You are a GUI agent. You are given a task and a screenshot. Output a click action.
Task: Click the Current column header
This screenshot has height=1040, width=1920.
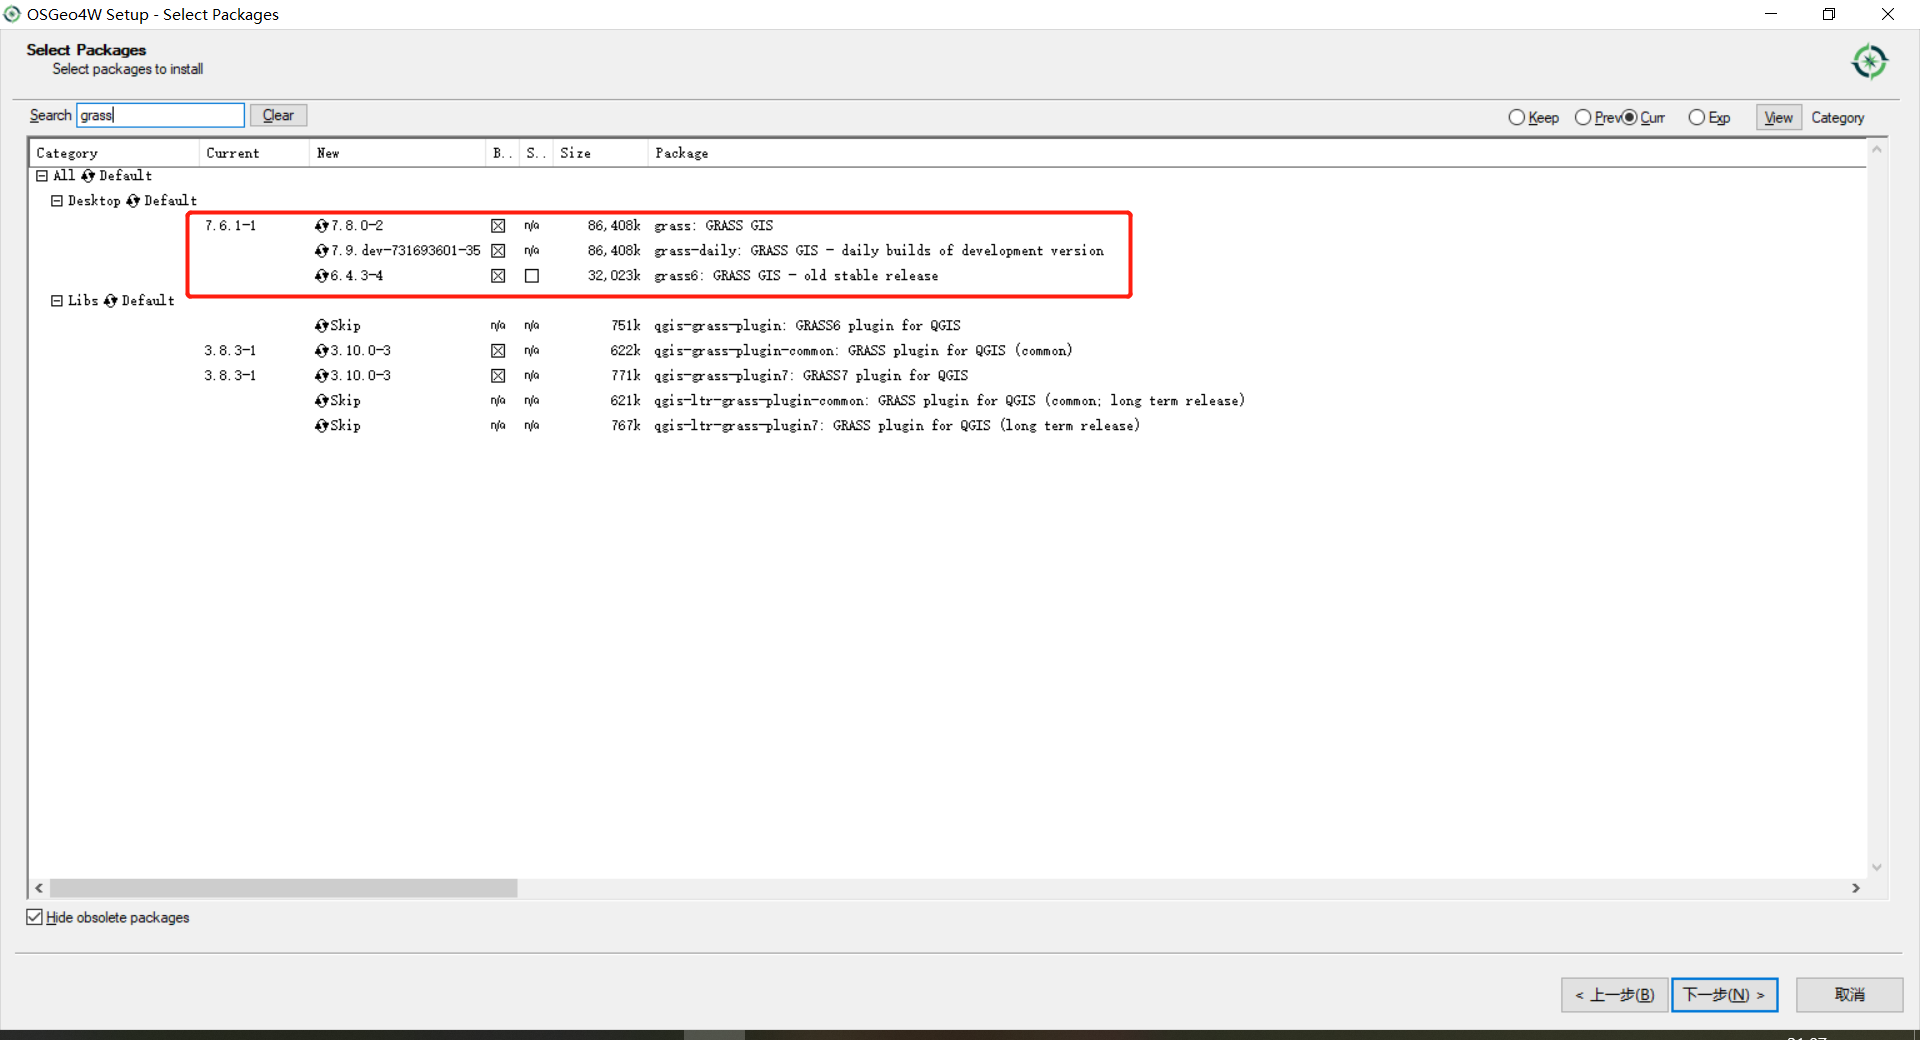(x=254, y=153)
